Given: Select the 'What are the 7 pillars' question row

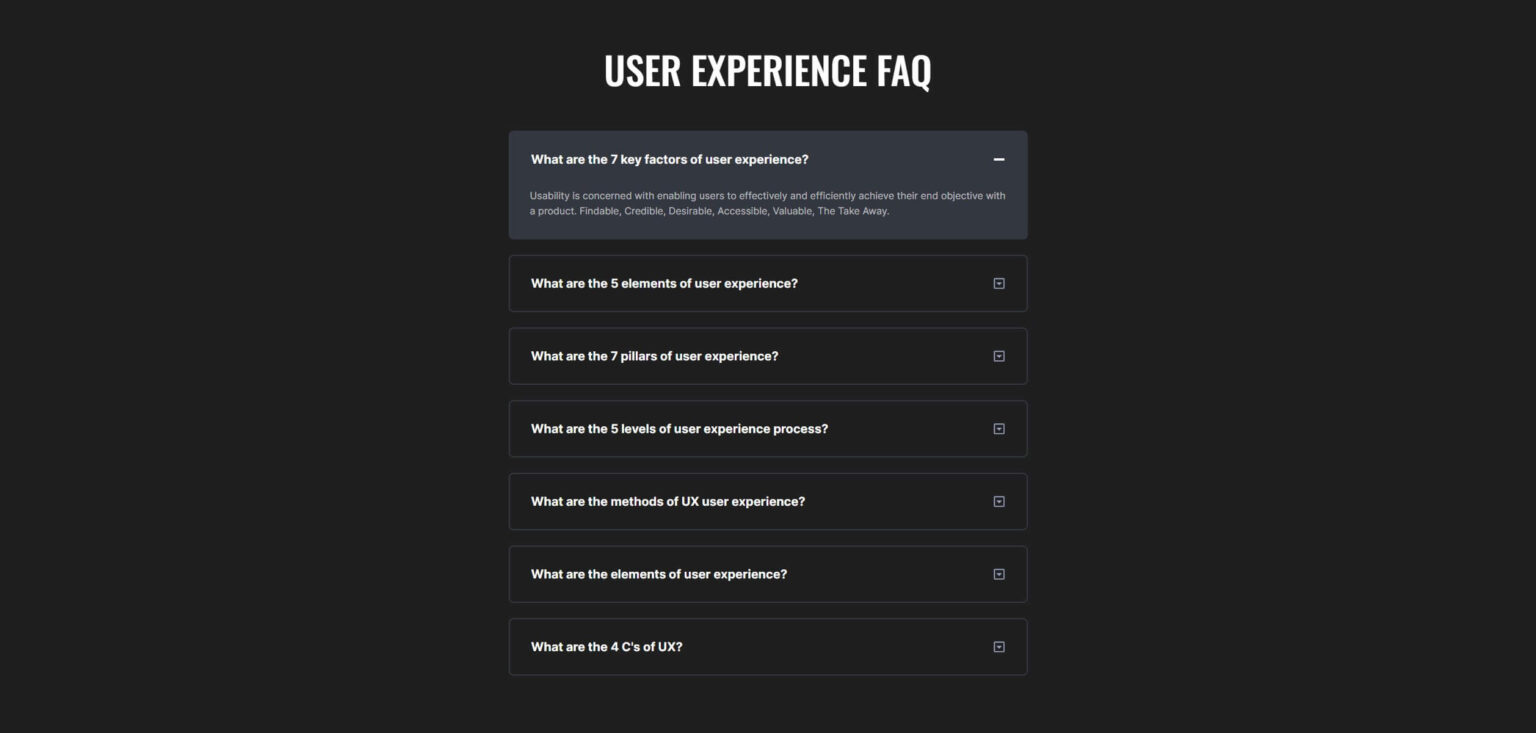Looking at the screenshot, I should click(655, 356).
